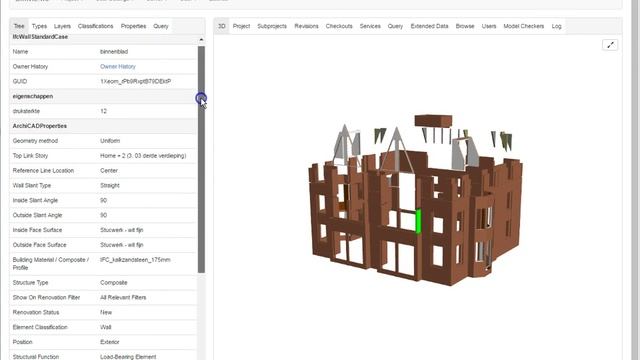This screenshot has height=360, width=640.
Task: Click the Name property label
Action: click(x=20, y=52)
